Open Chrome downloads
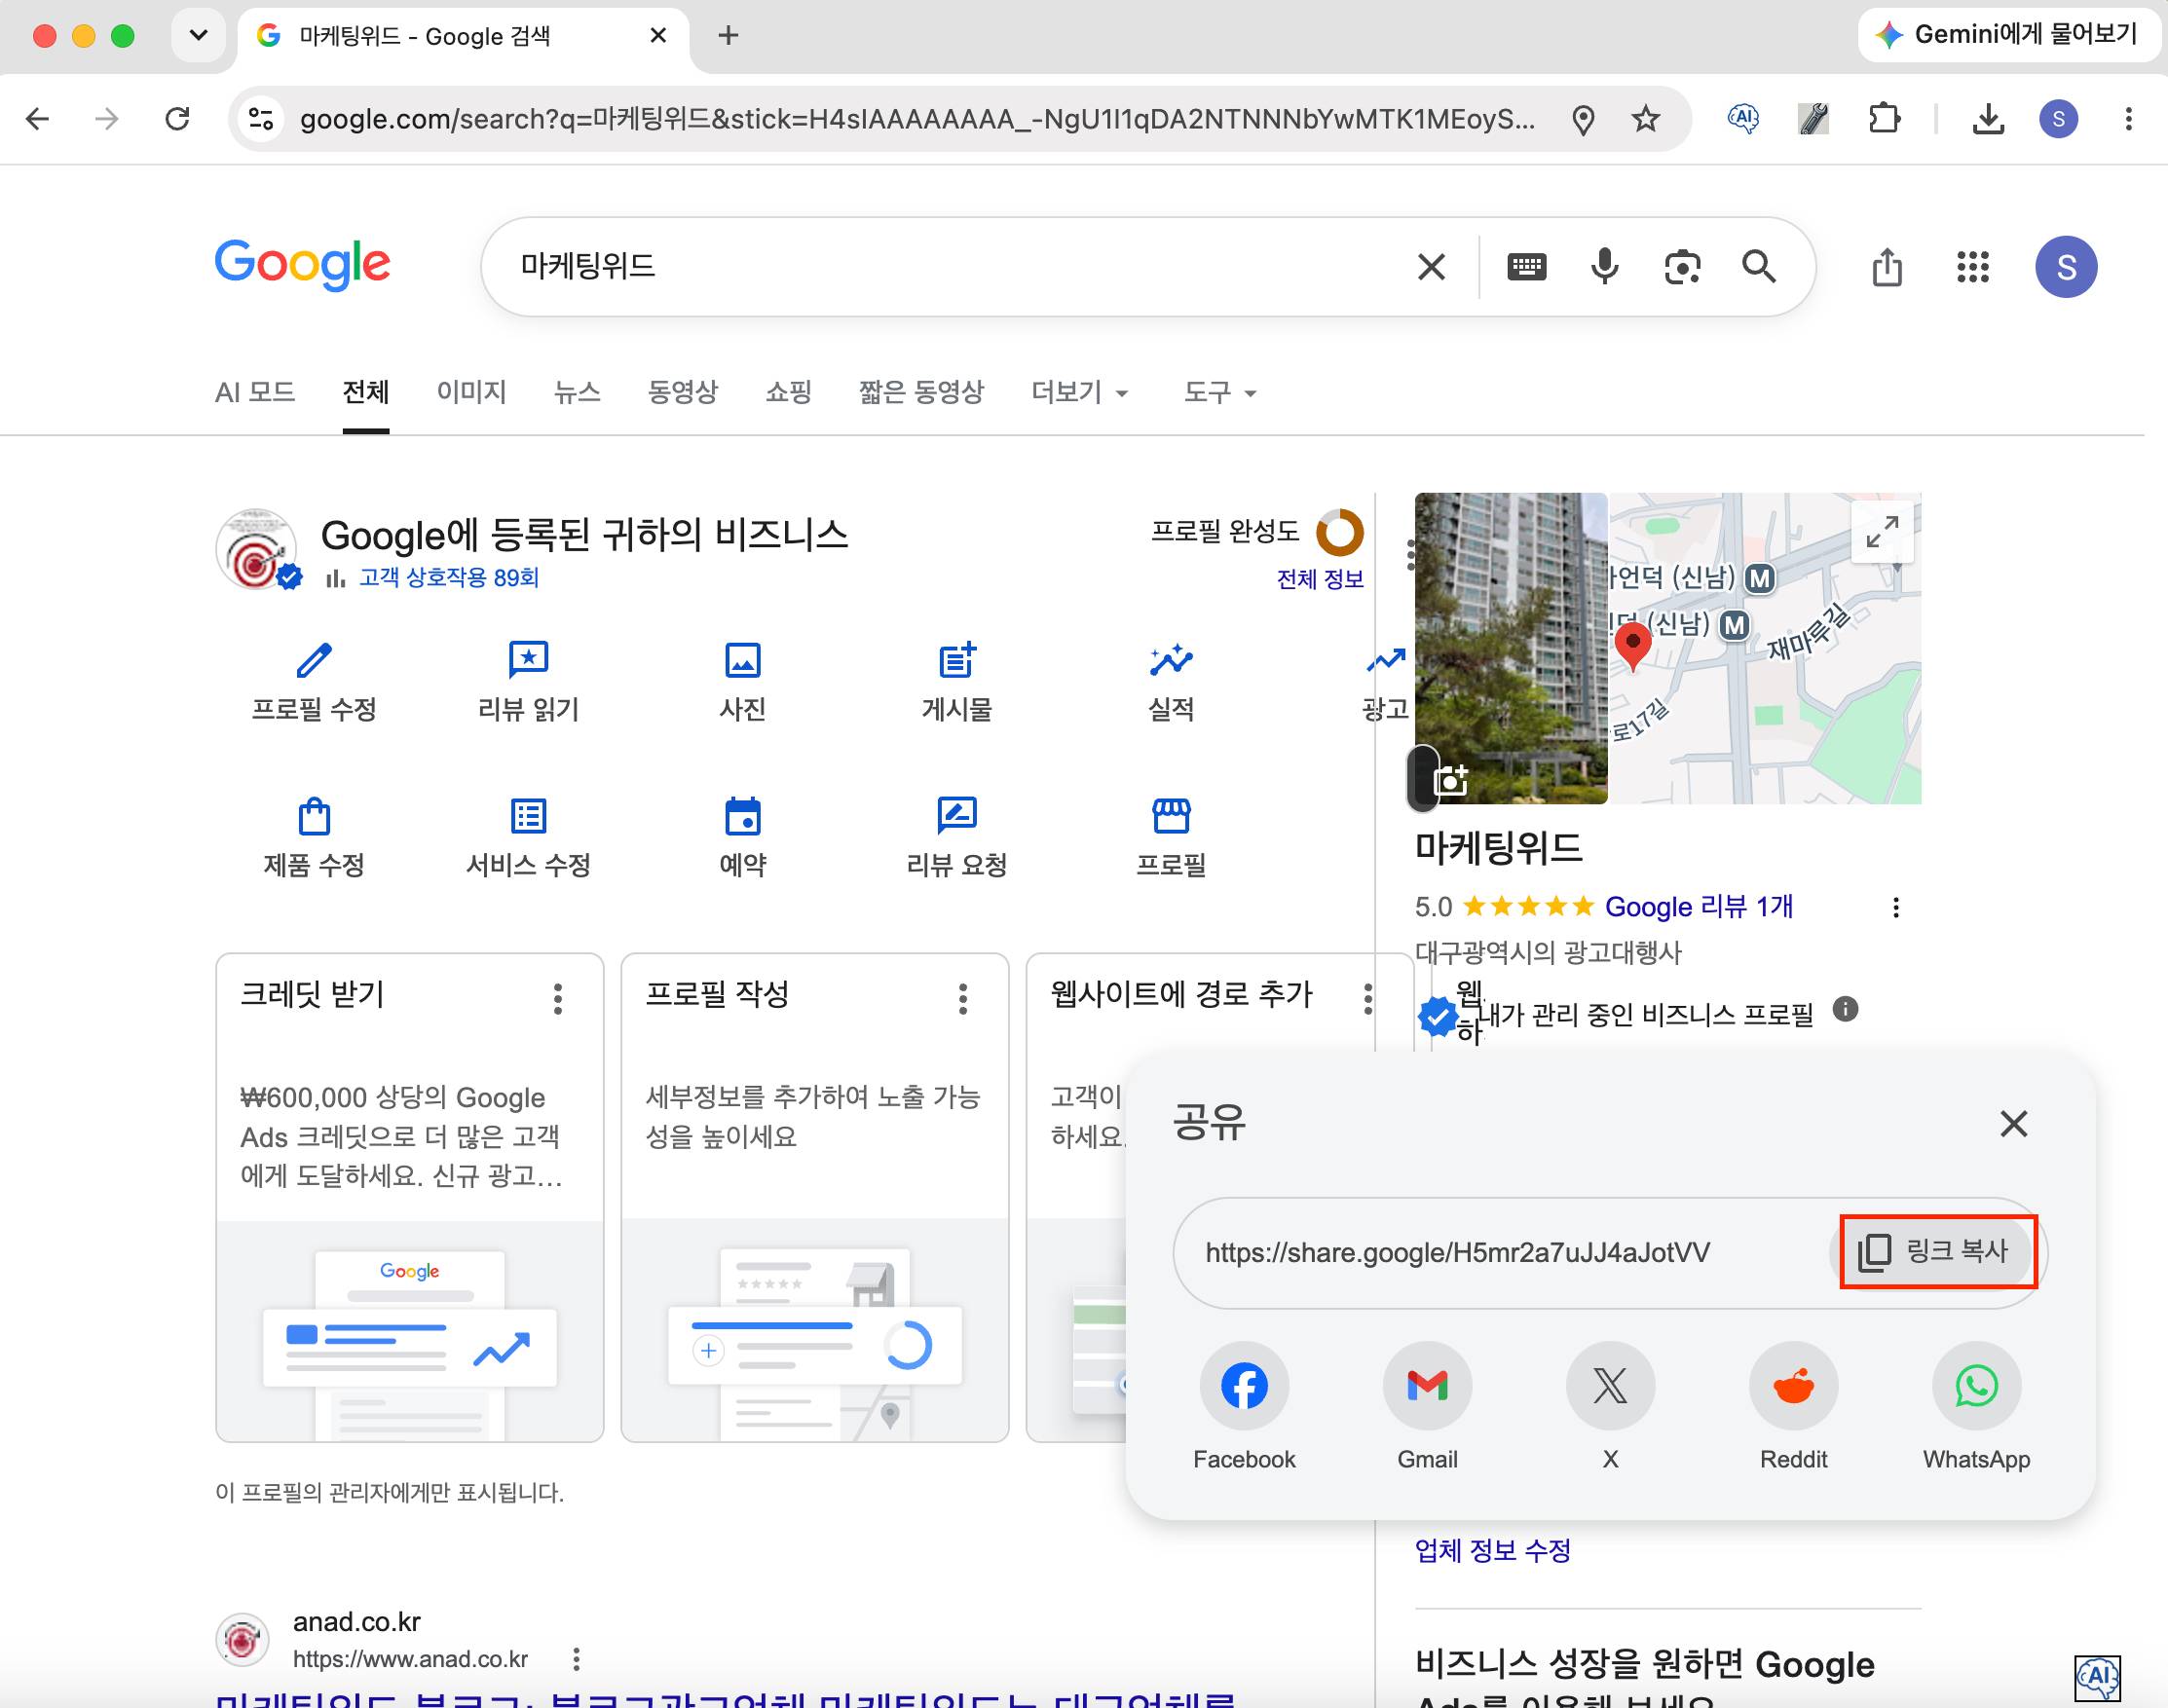Image resolution: width=2168 pixels, height=1708 pixels. (x=1988, y=119)
